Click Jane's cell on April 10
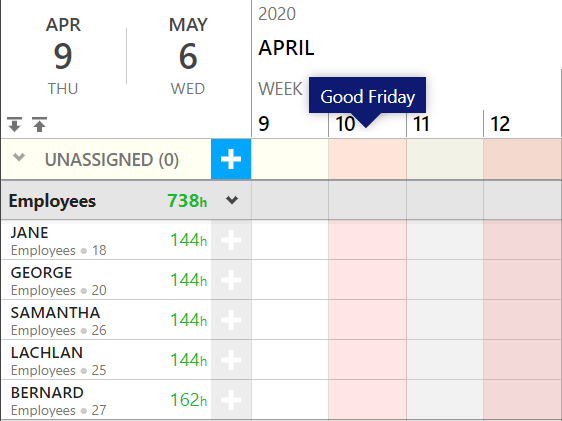Viewport: 562px width, 421px height. point(367,240)
